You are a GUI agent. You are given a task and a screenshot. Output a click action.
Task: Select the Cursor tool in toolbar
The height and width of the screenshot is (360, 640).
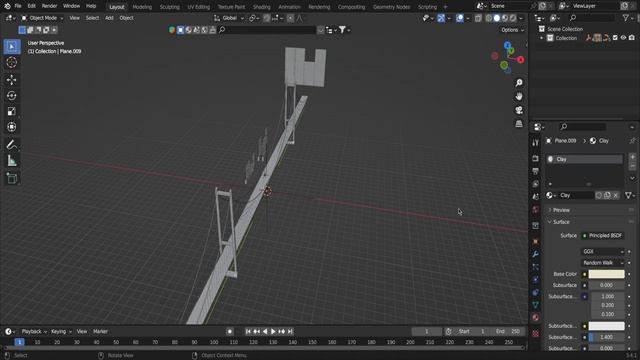[x=11, y=62]
